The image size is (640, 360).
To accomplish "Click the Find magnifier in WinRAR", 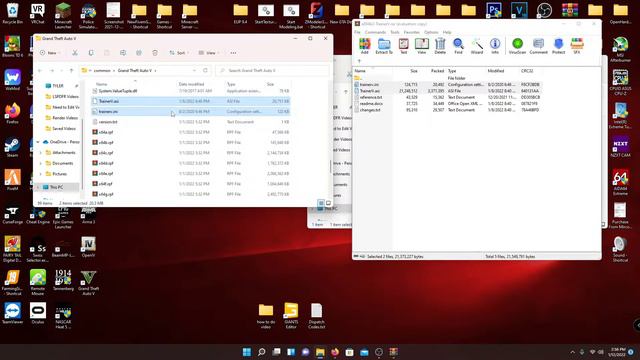I will [458, 46].
